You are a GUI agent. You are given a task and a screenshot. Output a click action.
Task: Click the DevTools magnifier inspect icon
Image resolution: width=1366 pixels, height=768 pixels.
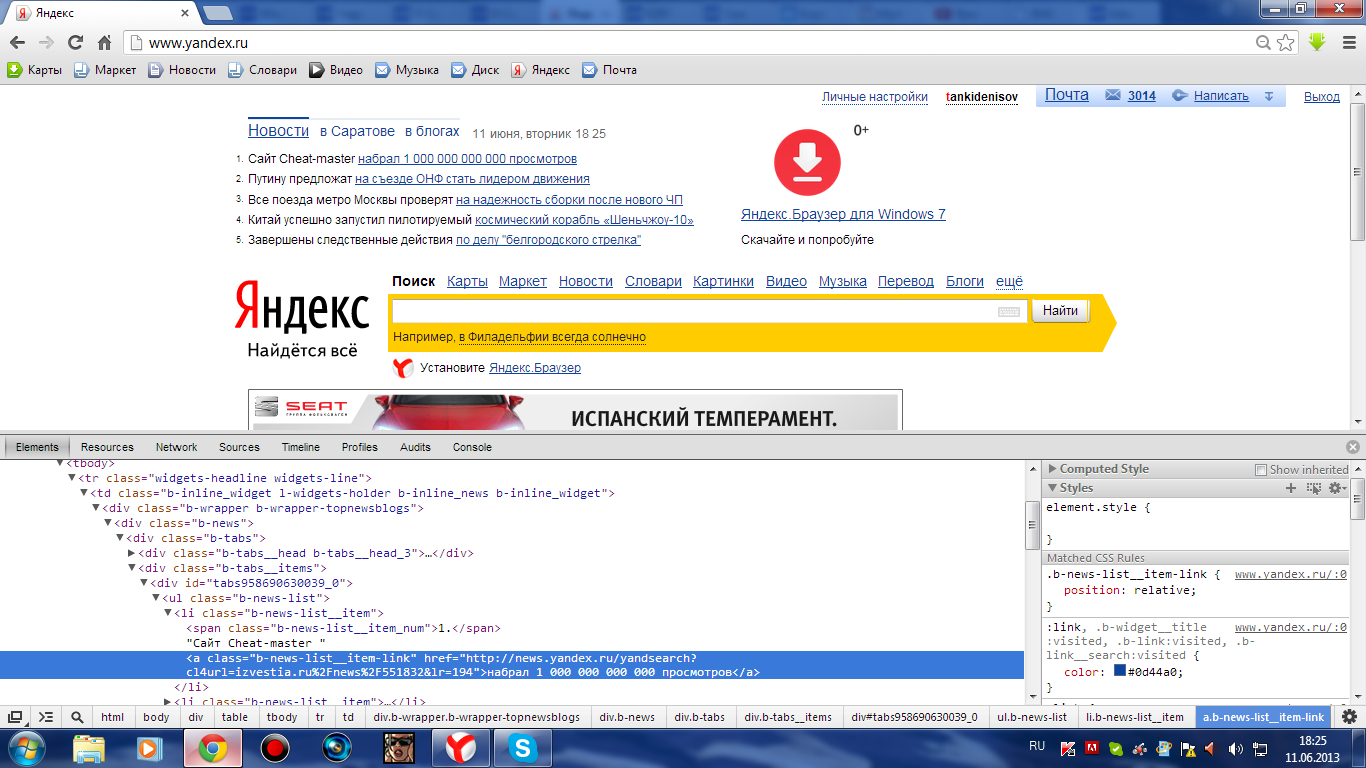pyautogui.click(x=77, y=717)
